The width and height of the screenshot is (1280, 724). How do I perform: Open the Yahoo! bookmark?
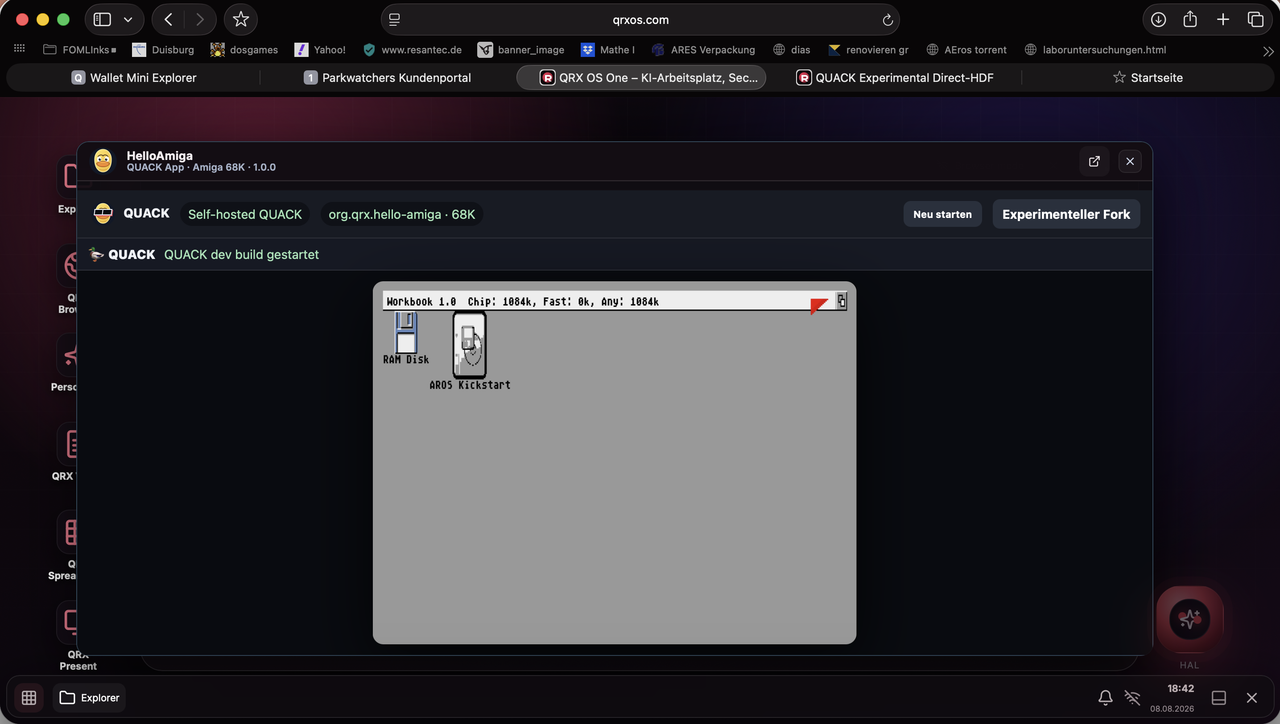click(x=320, y=50)
